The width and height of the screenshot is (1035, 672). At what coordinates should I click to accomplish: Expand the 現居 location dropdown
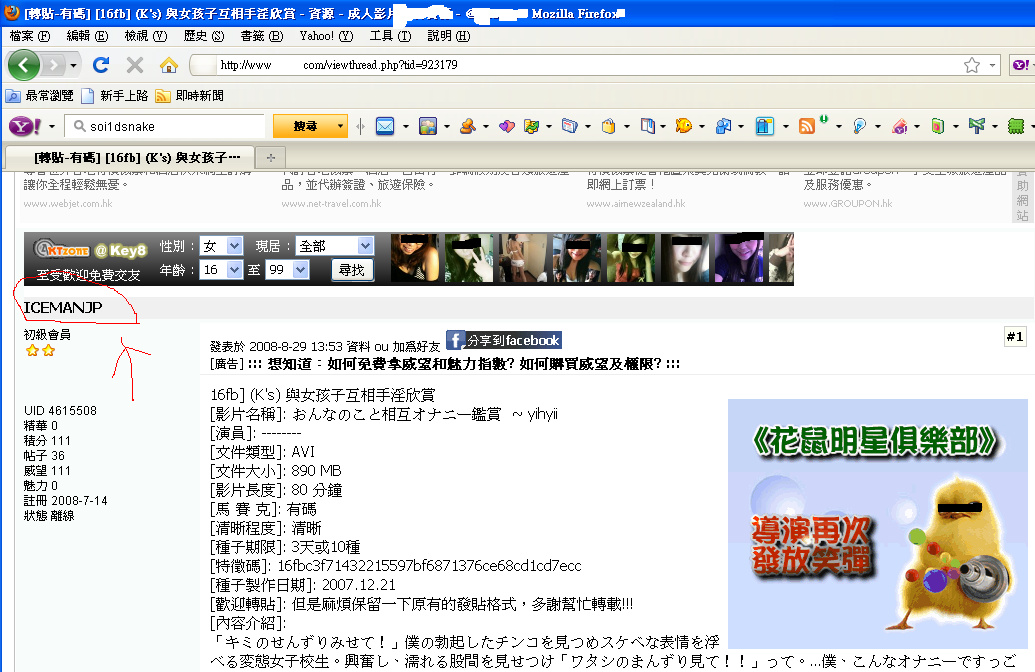334,246
